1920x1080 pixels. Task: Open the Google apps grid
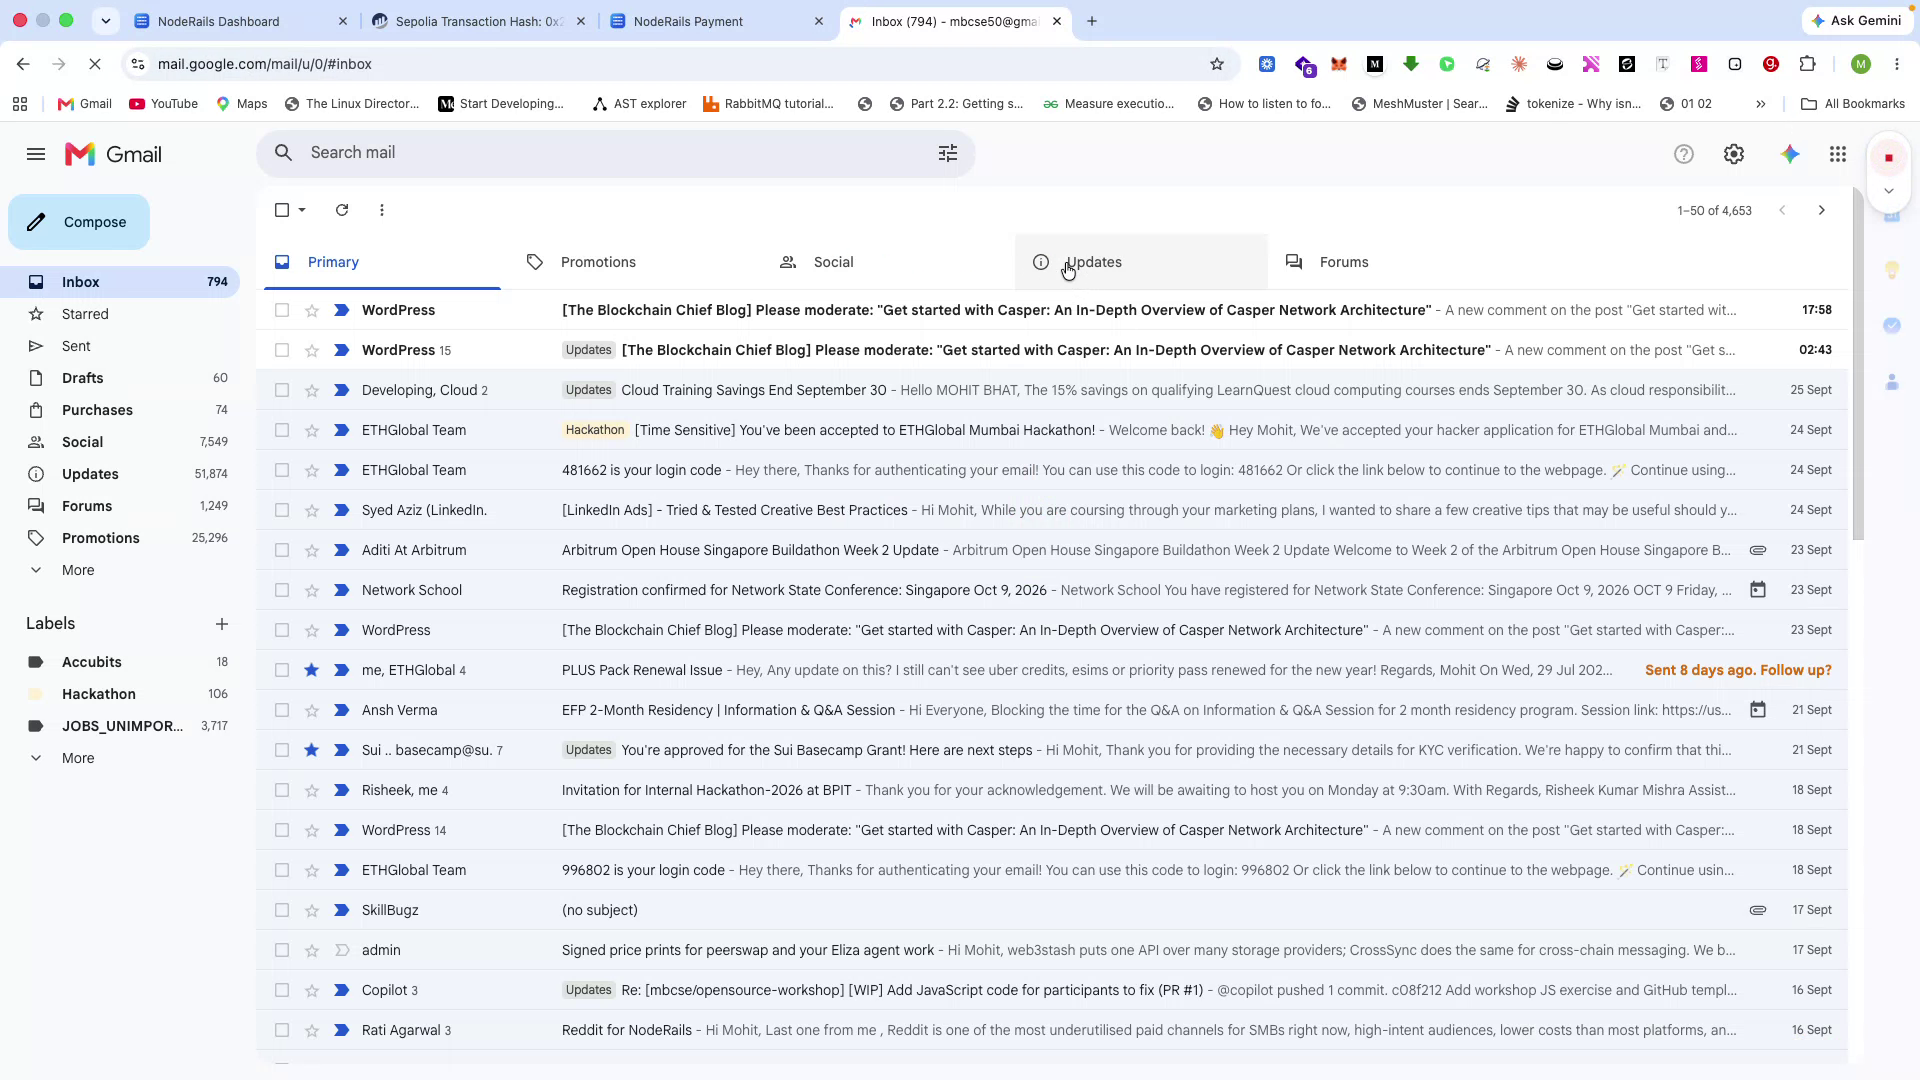pos(1838,154)
